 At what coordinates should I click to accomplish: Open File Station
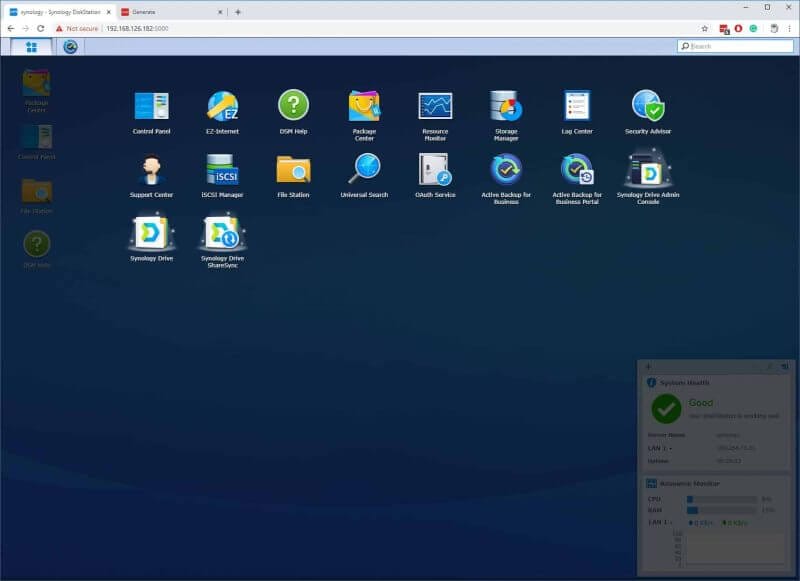coord(292,172)
